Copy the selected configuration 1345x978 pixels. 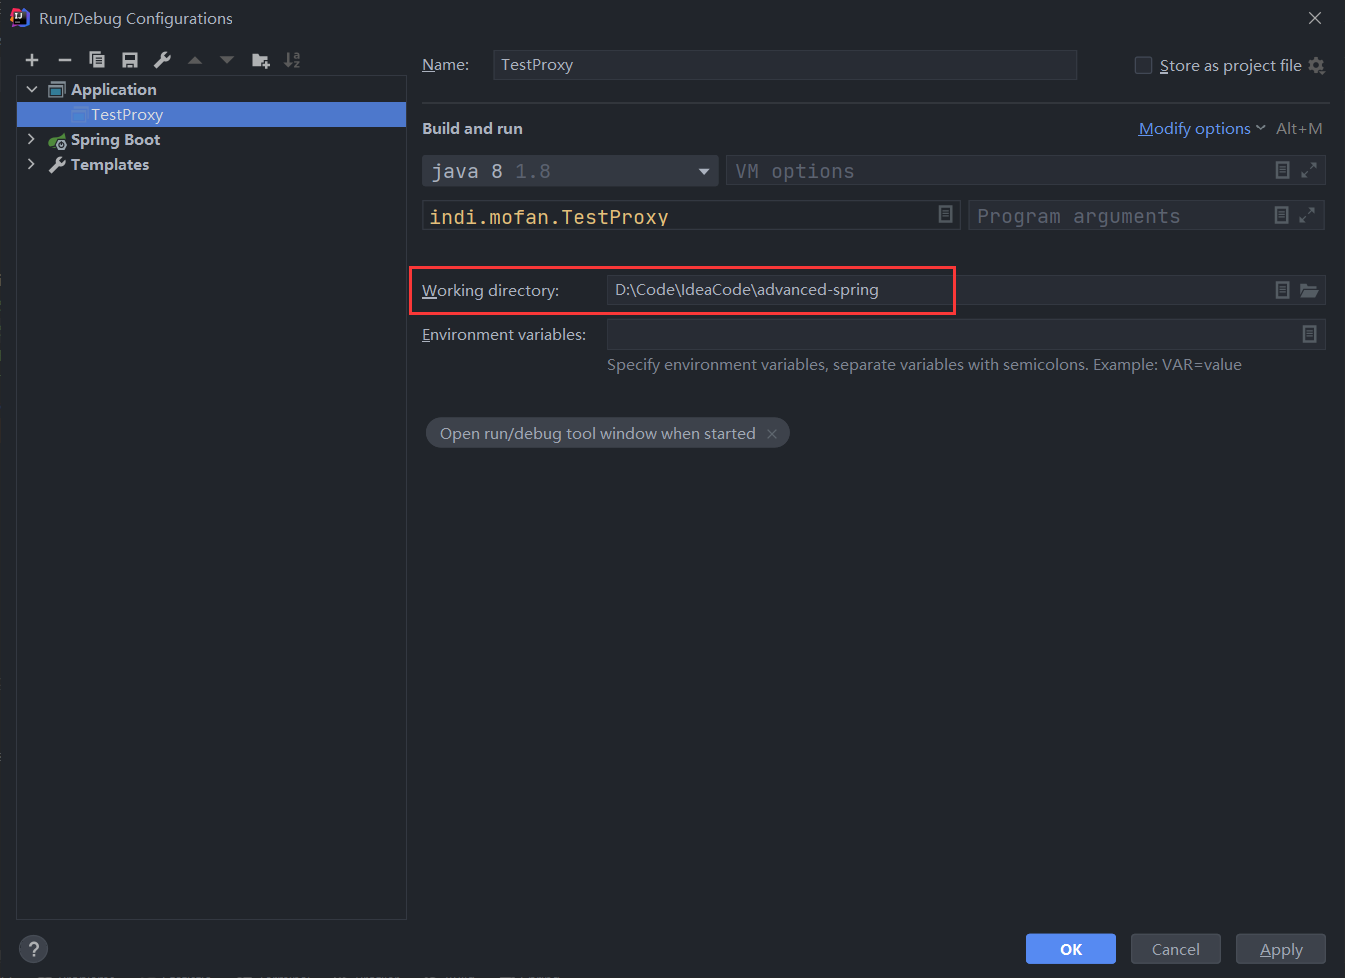point(97,60)
